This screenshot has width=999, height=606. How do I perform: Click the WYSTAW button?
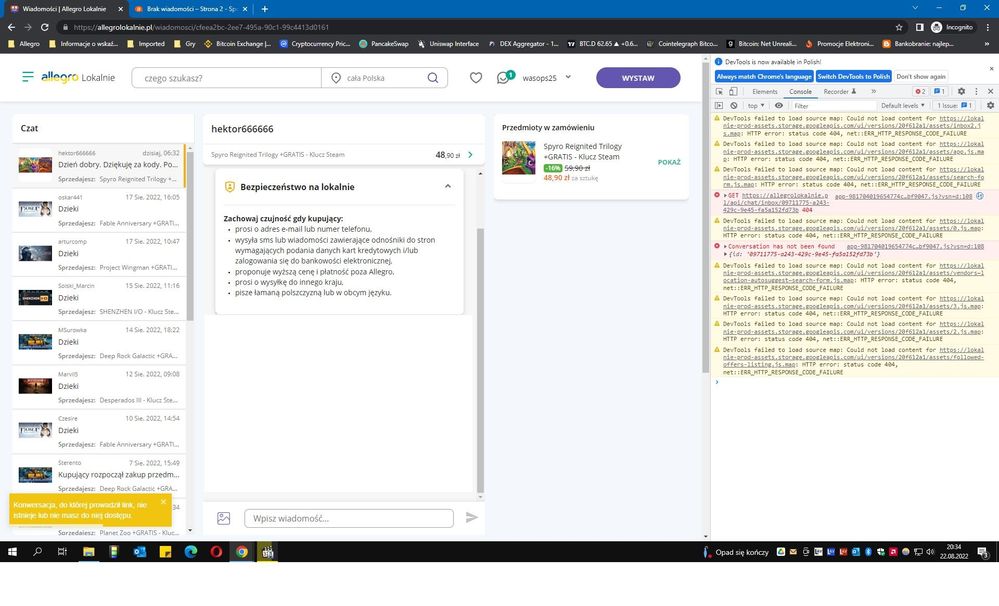click(x=638, y=78)
